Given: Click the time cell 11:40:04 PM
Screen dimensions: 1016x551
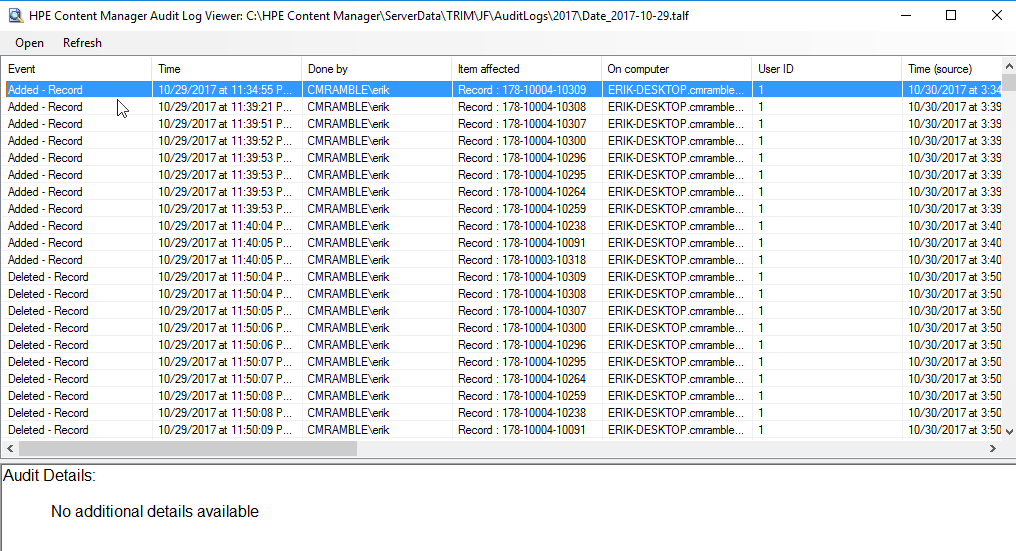Looking at the screenshot, I should tap(225, 226).
